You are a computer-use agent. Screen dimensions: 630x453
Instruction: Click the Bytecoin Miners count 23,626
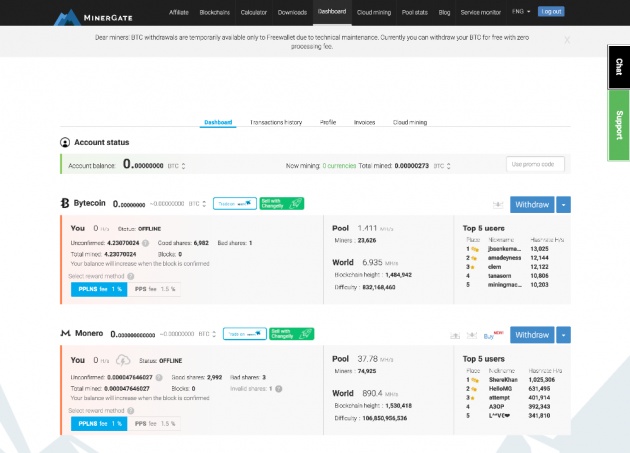367,240
